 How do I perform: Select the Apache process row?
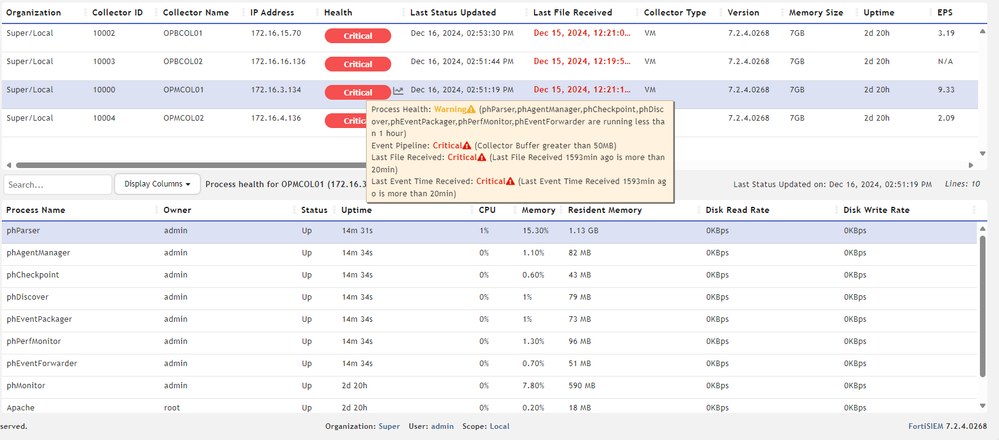pyautogui.click(x=489, y=406)
